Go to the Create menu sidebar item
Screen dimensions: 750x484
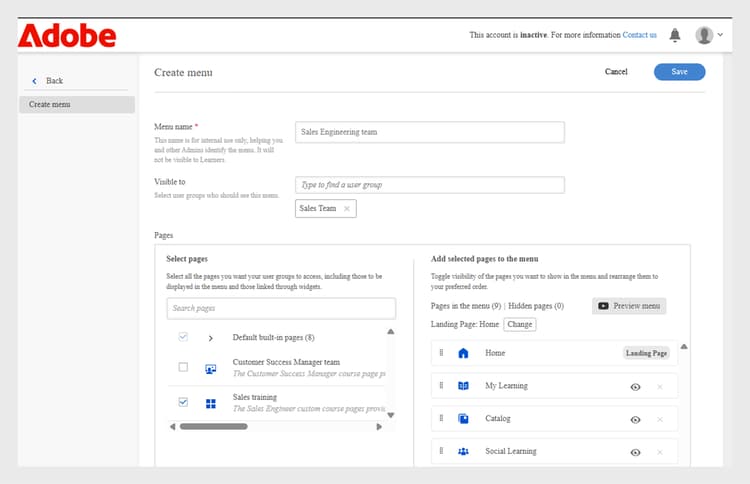click(x=77, y=104)
